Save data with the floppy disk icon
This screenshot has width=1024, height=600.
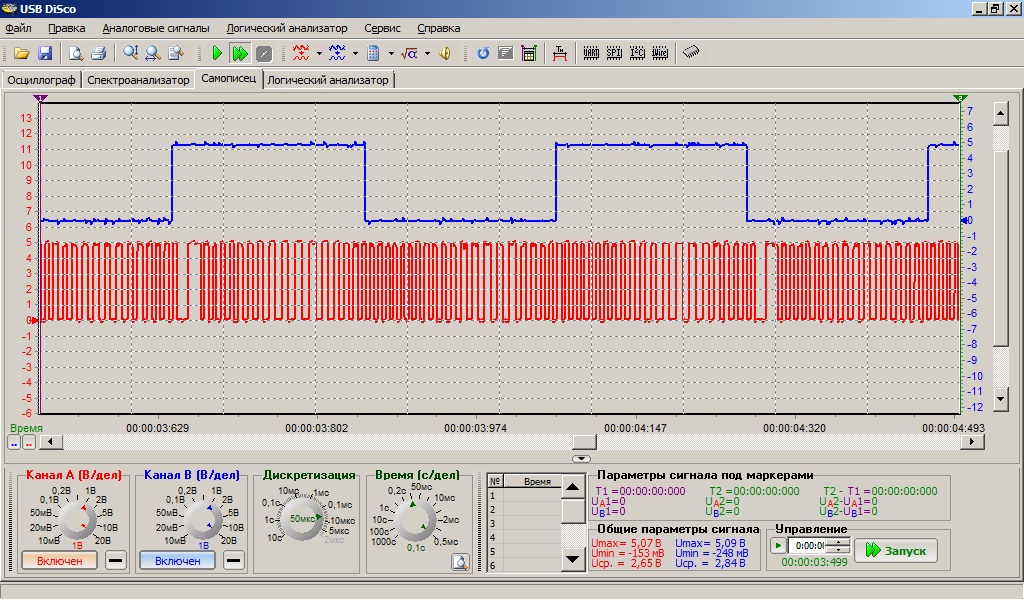click(x=44, y=54)
